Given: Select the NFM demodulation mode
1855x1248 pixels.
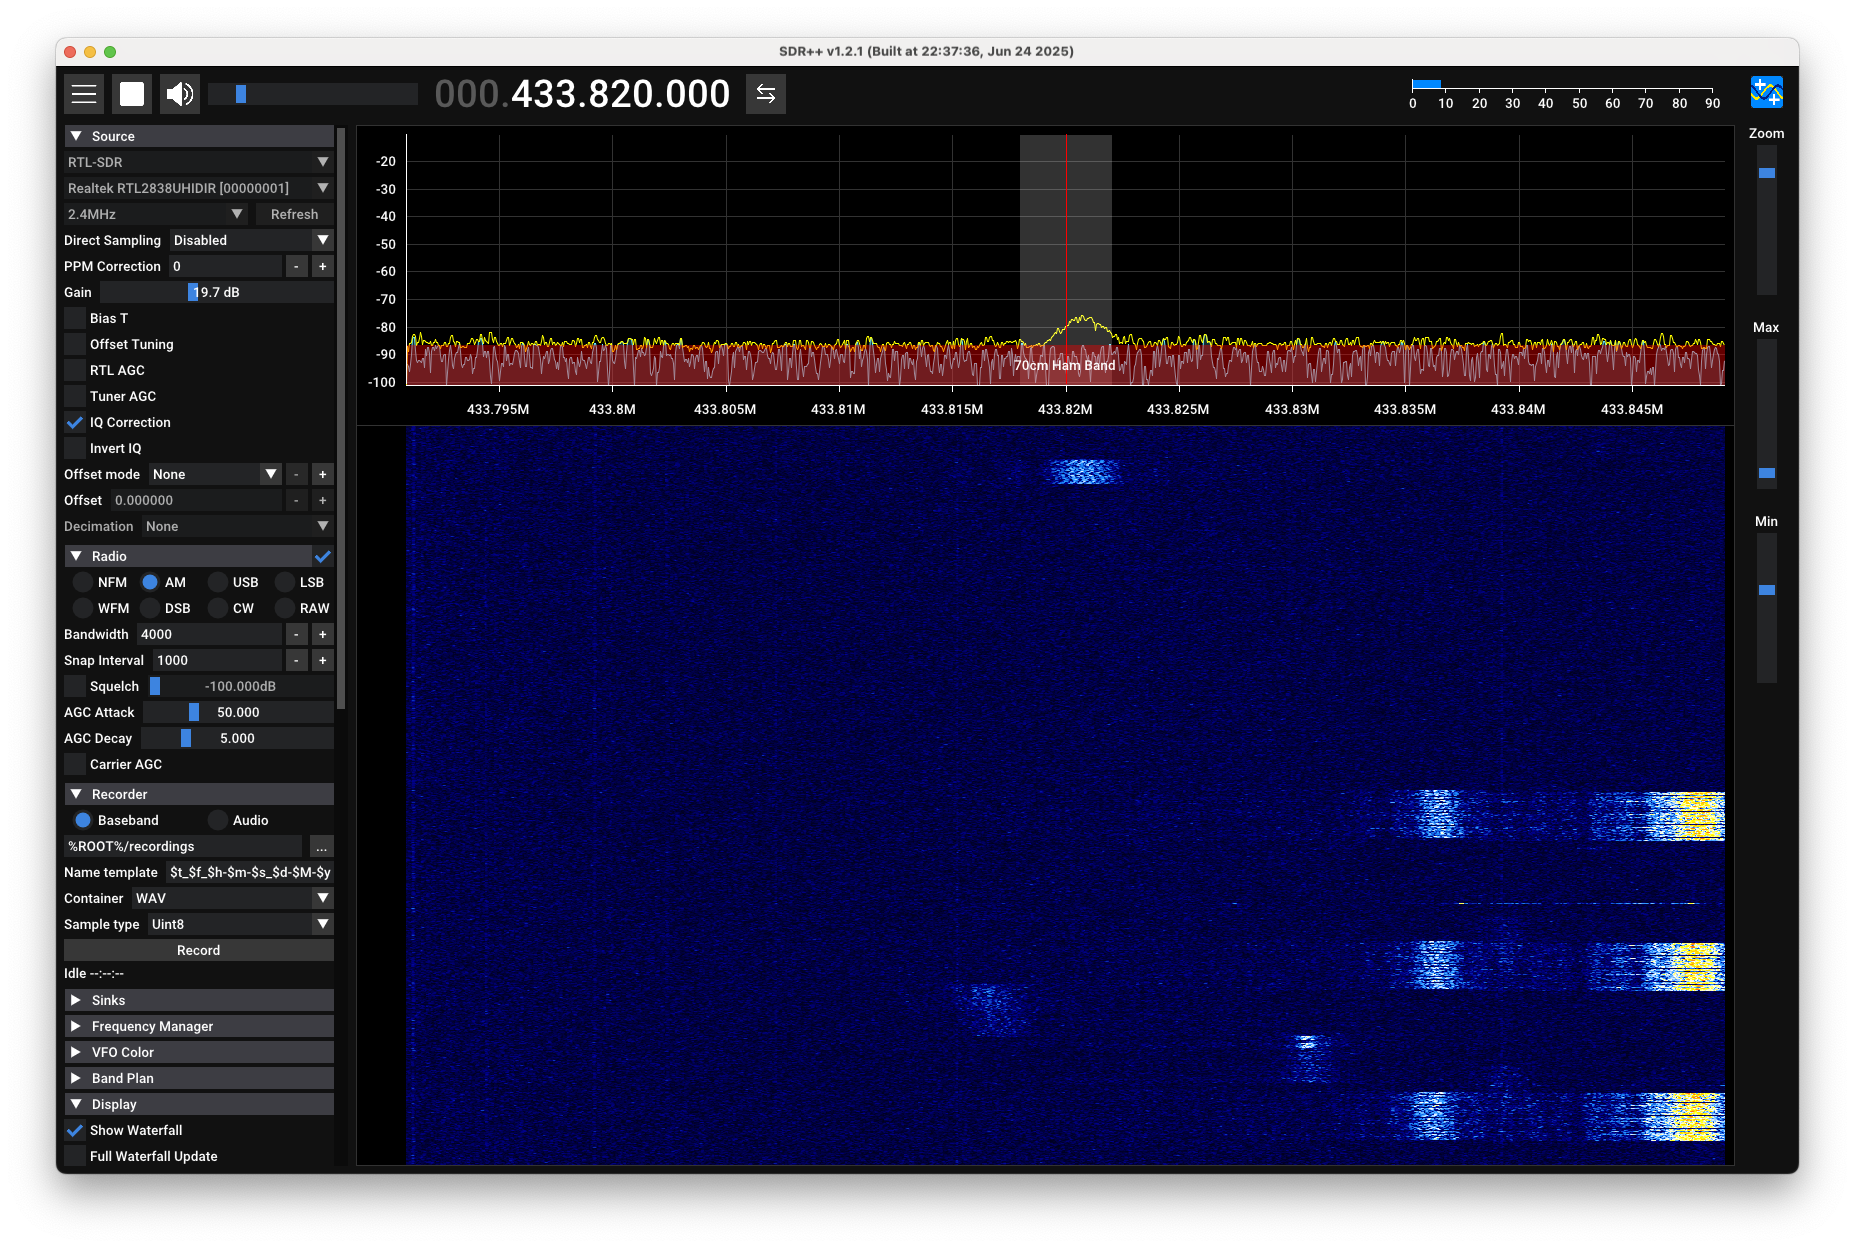Looking at the screenshot, I should tap(84, 582).
